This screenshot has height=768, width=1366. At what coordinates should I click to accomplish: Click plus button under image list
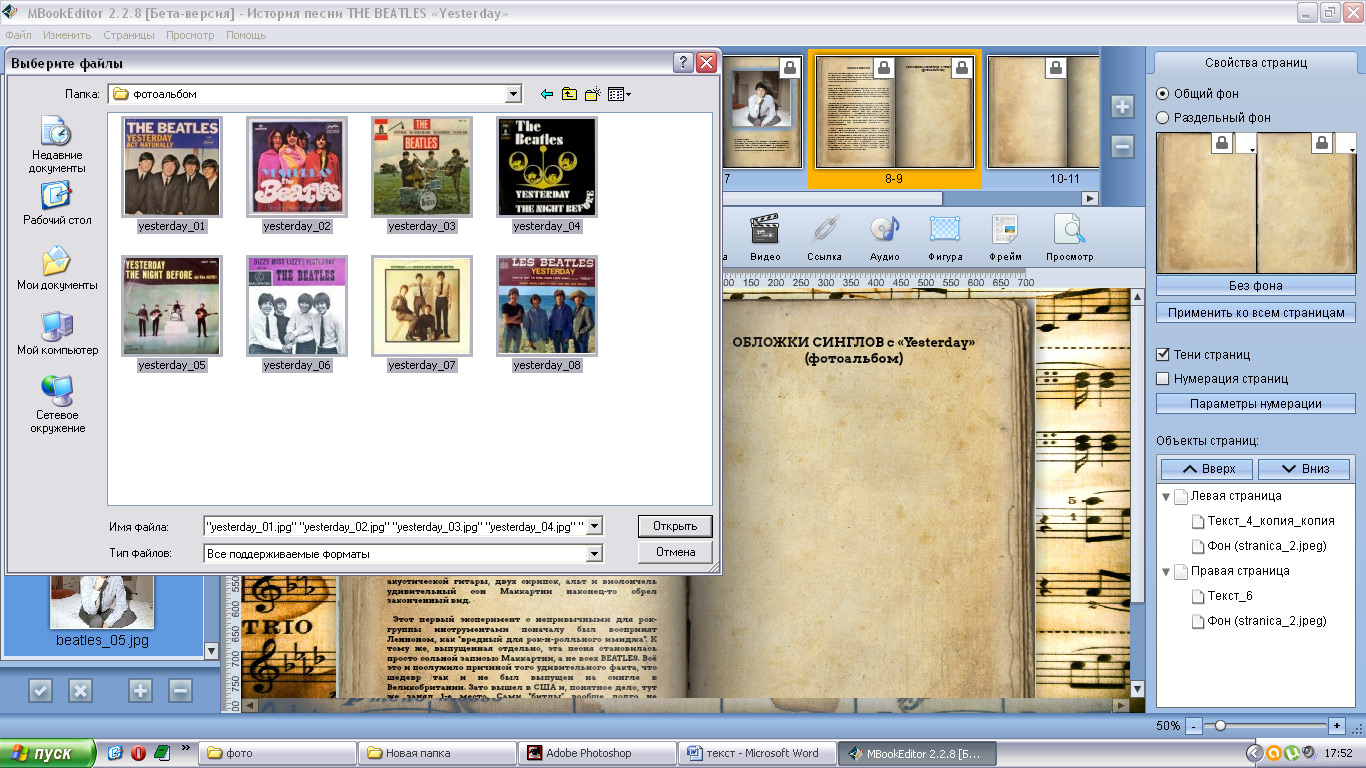click(x=140, y=690)
